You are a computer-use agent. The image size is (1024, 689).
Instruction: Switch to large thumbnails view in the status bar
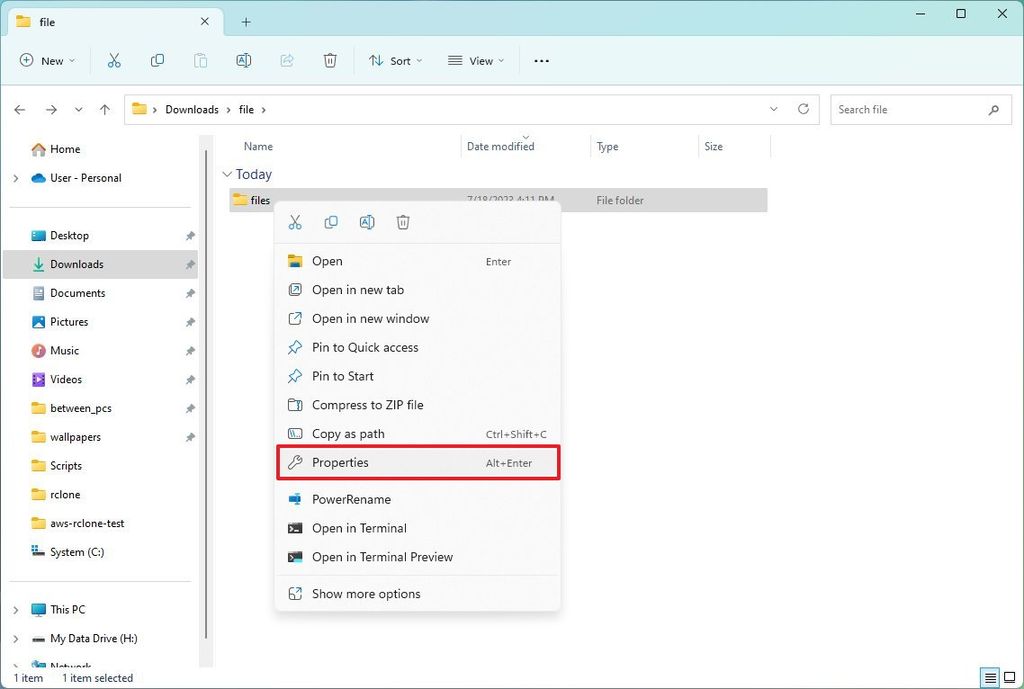pos(1010,678)
